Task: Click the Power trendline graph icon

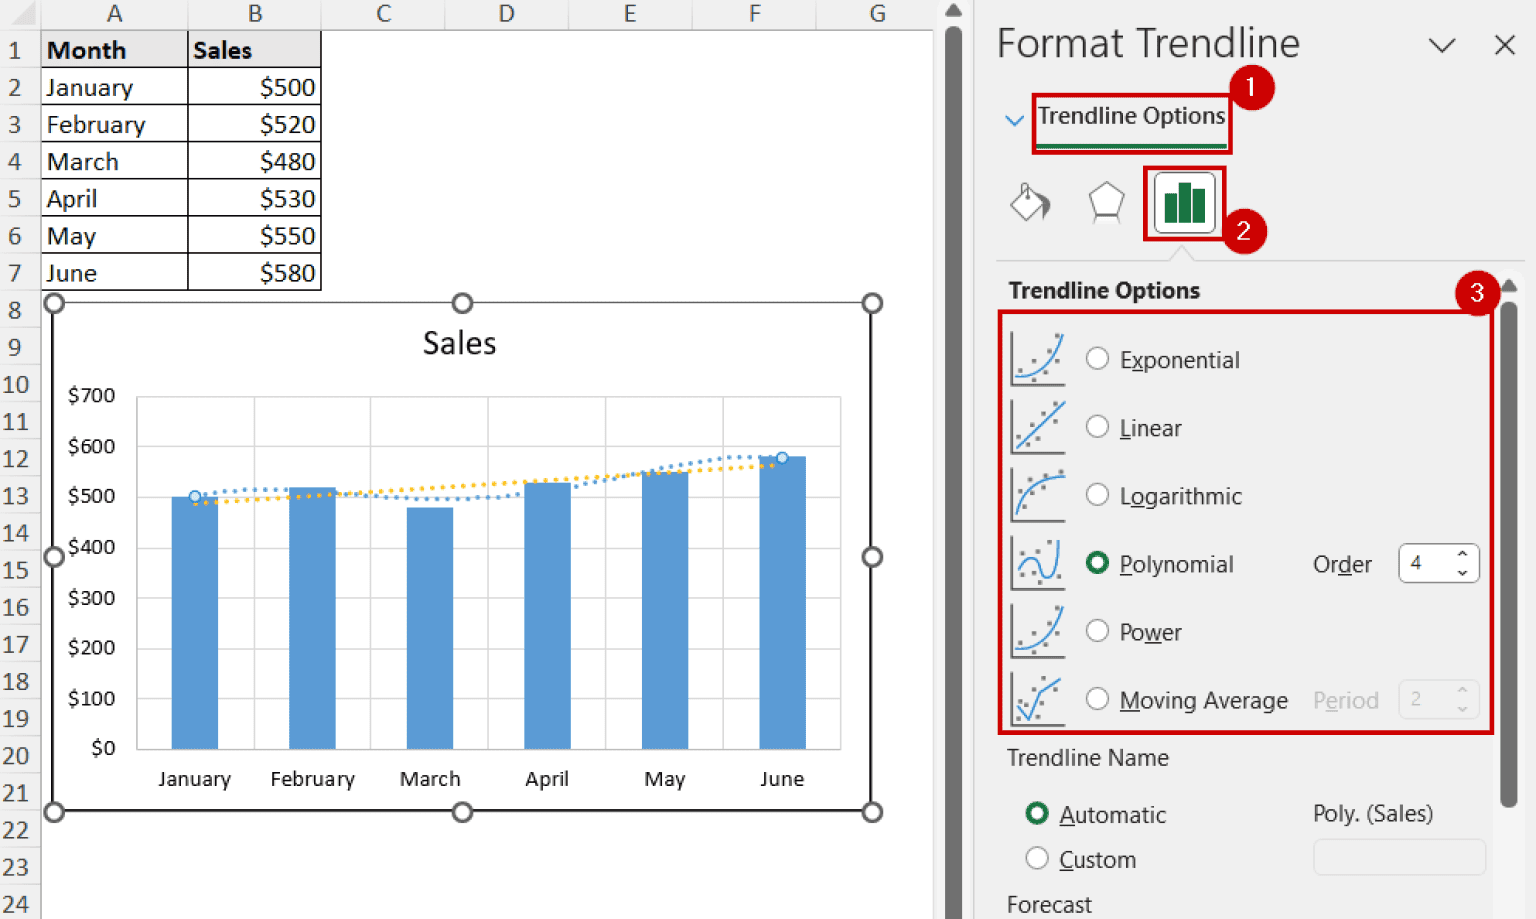Action: click(x=1037, y=631)
